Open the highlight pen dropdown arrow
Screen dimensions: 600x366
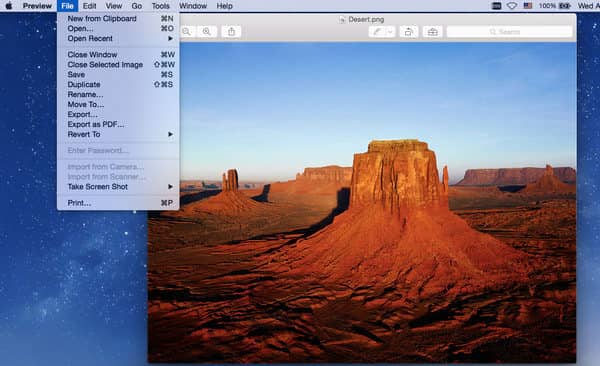[390, 32]
